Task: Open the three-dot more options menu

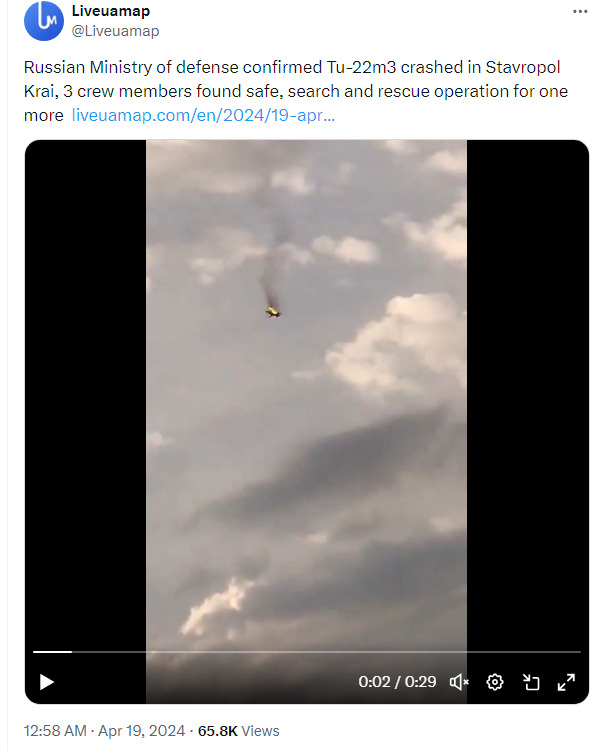Action: [580, 11]
